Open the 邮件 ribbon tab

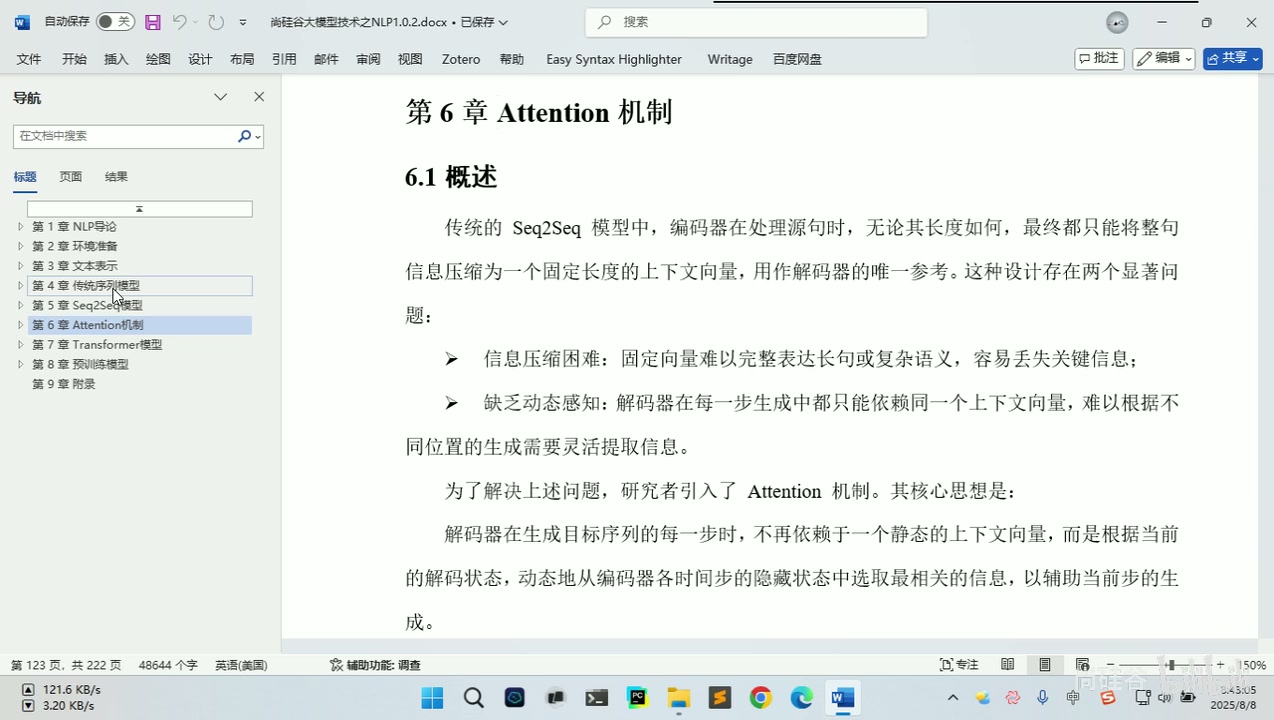pyautogui.click(x=326, y=59)
